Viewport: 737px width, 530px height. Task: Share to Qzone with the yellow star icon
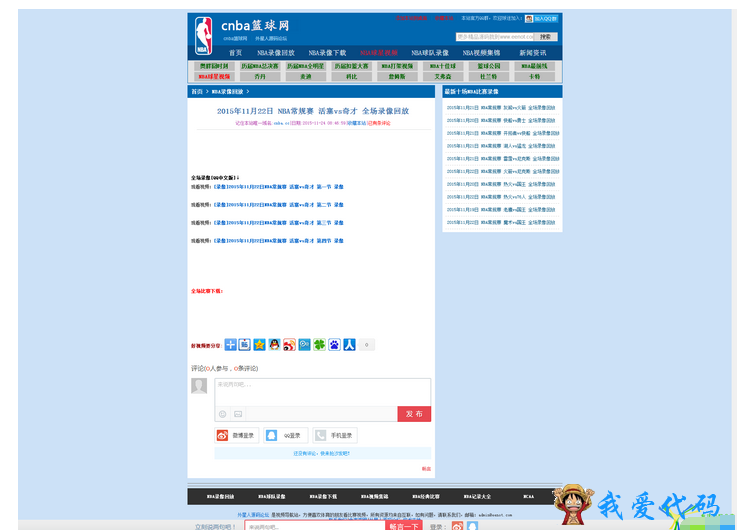tap(259, 344)
